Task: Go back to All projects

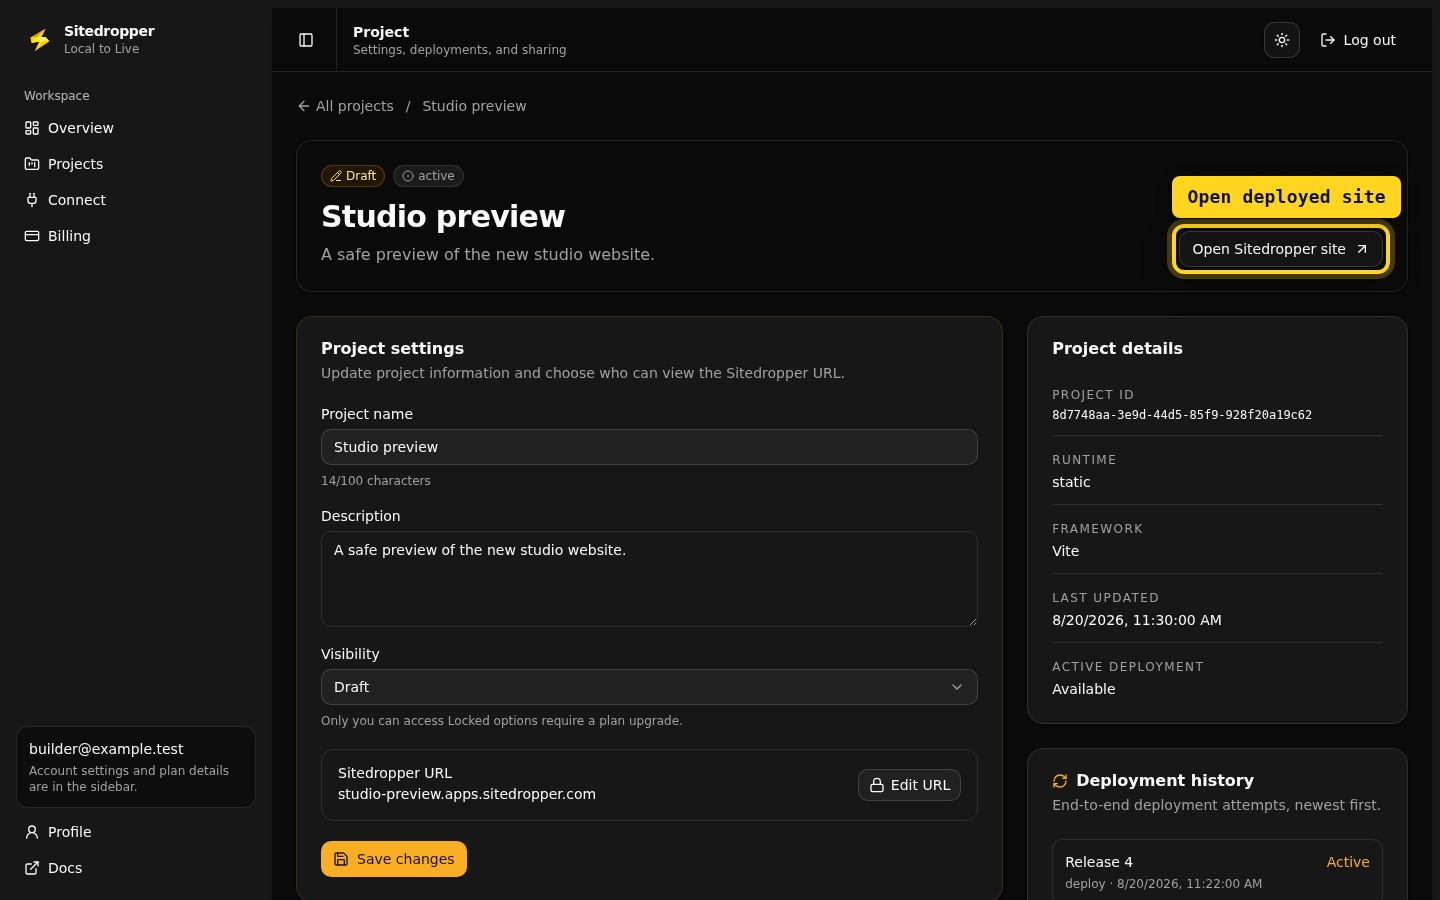Action: tap(345, 106)
